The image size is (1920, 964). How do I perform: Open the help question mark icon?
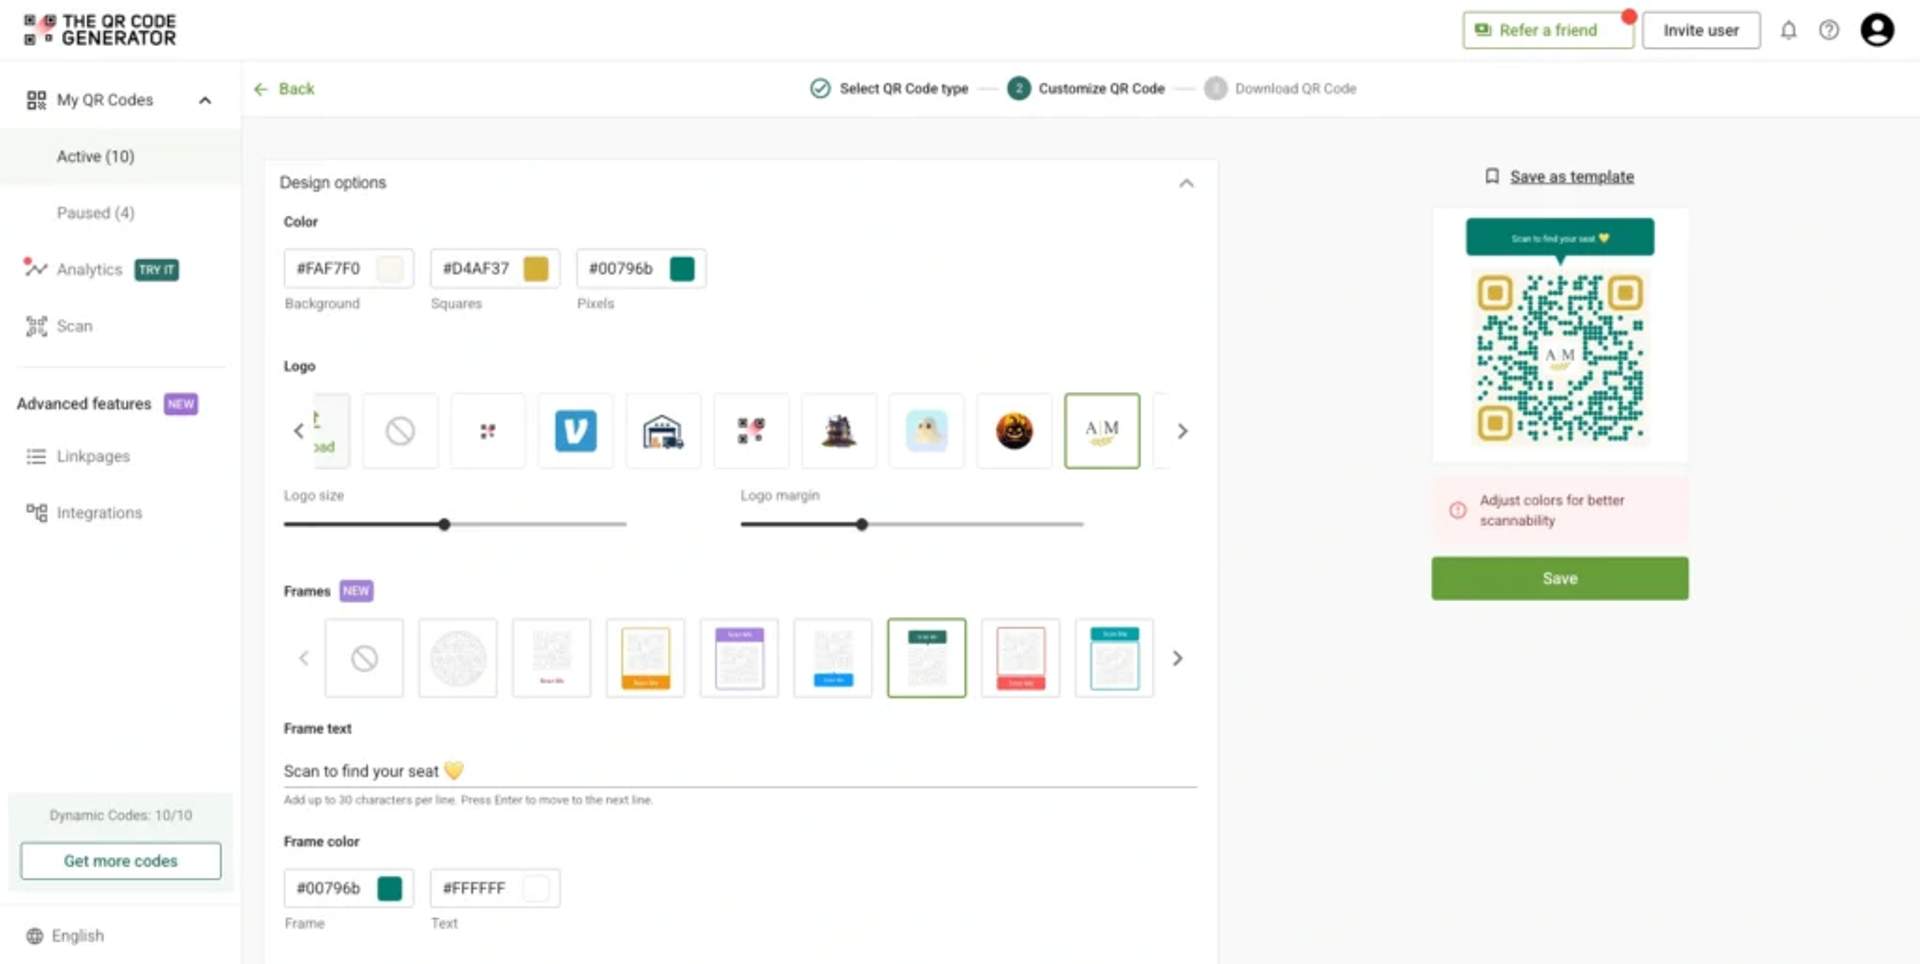click(x=1829, y=30)
